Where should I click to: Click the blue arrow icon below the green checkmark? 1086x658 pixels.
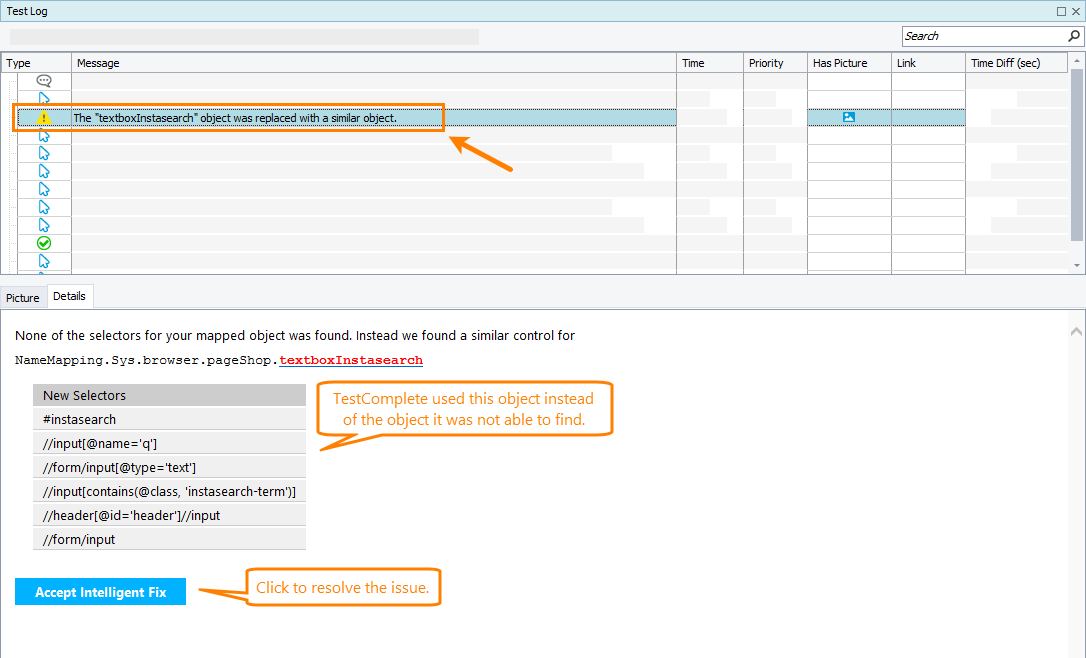[x=44, y=260]
